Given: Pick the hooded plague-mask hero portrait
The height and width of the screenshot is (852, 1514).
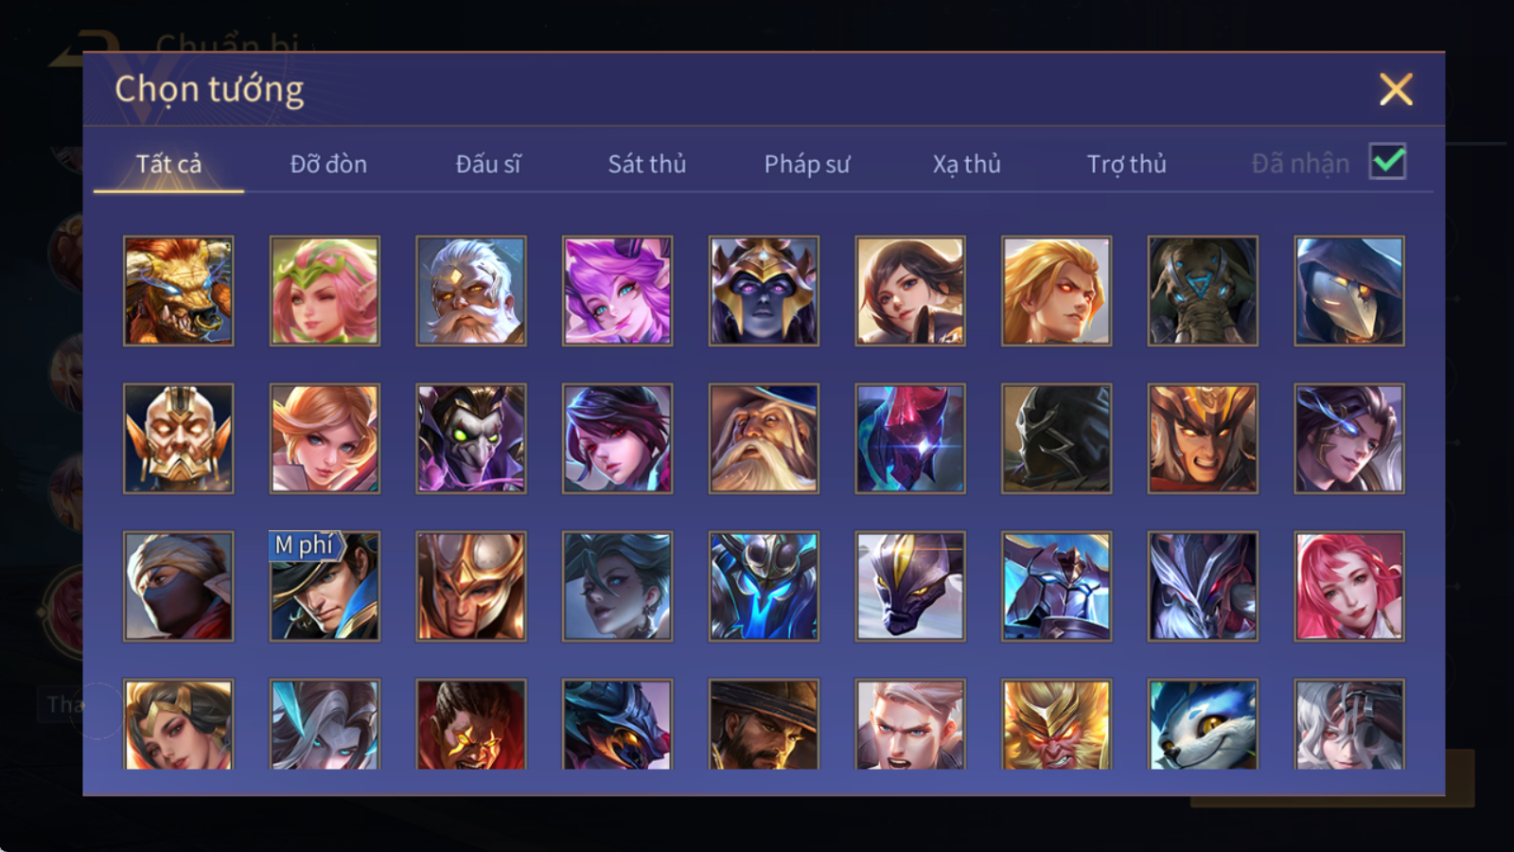Looking at the screenshot, I should 1349,291.
